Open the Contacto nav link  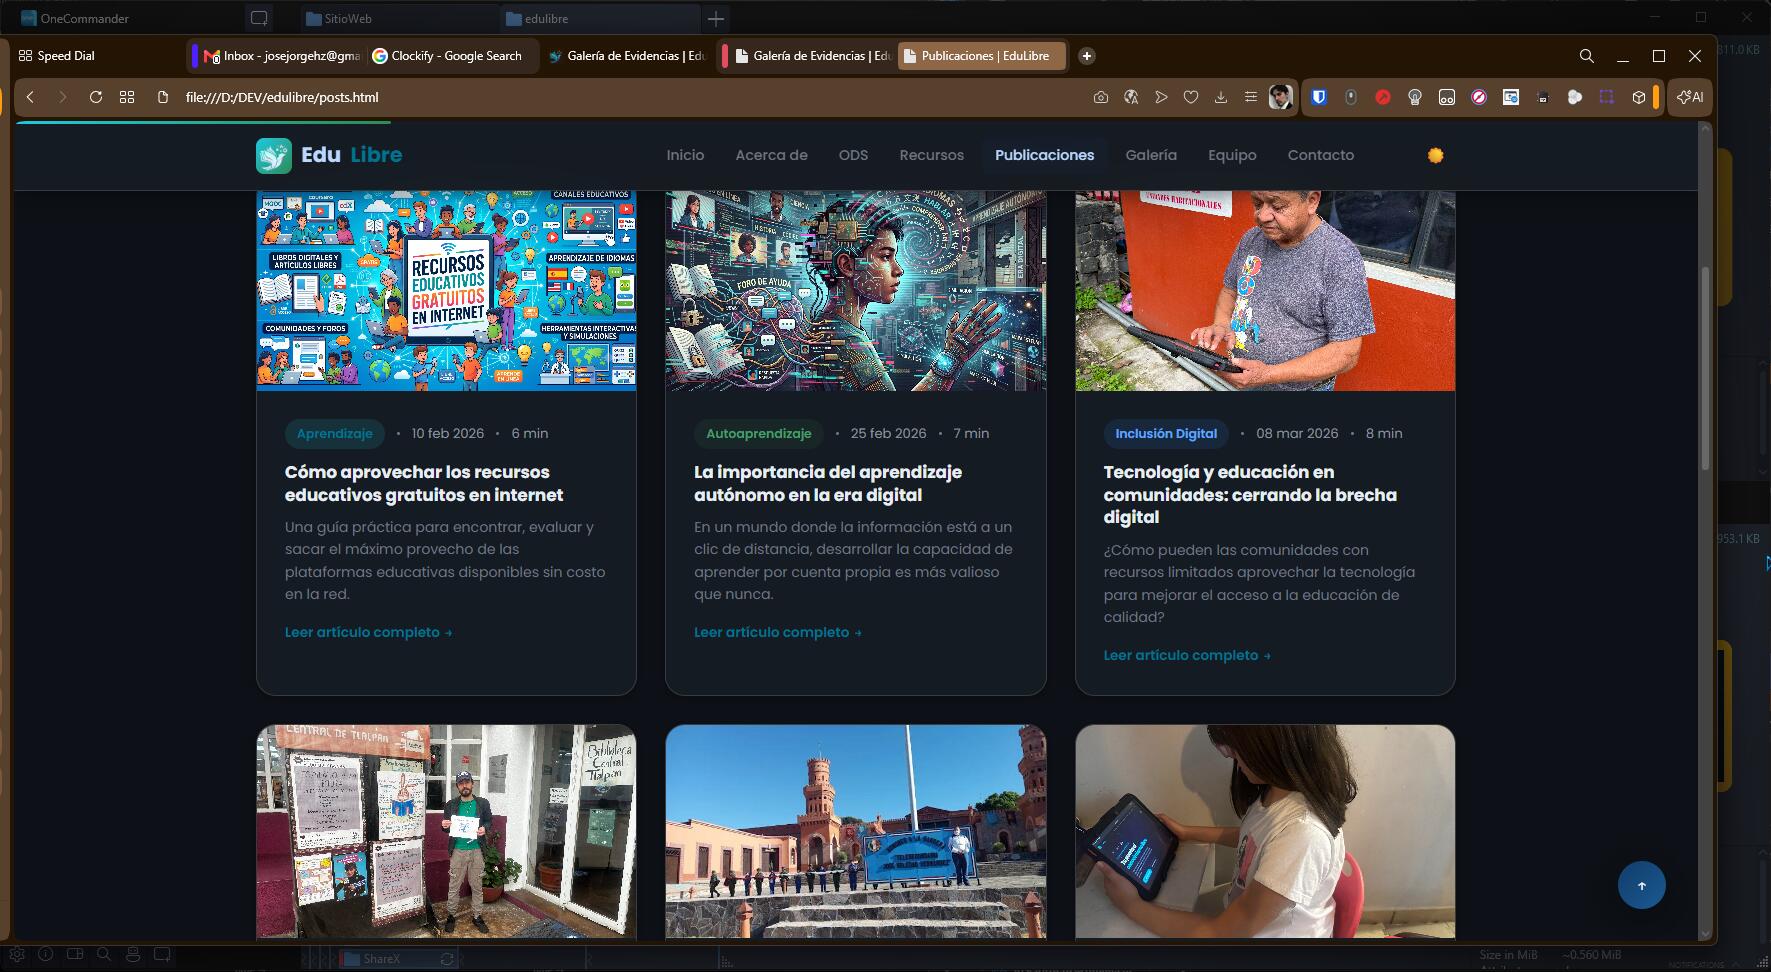point(1321,155)
